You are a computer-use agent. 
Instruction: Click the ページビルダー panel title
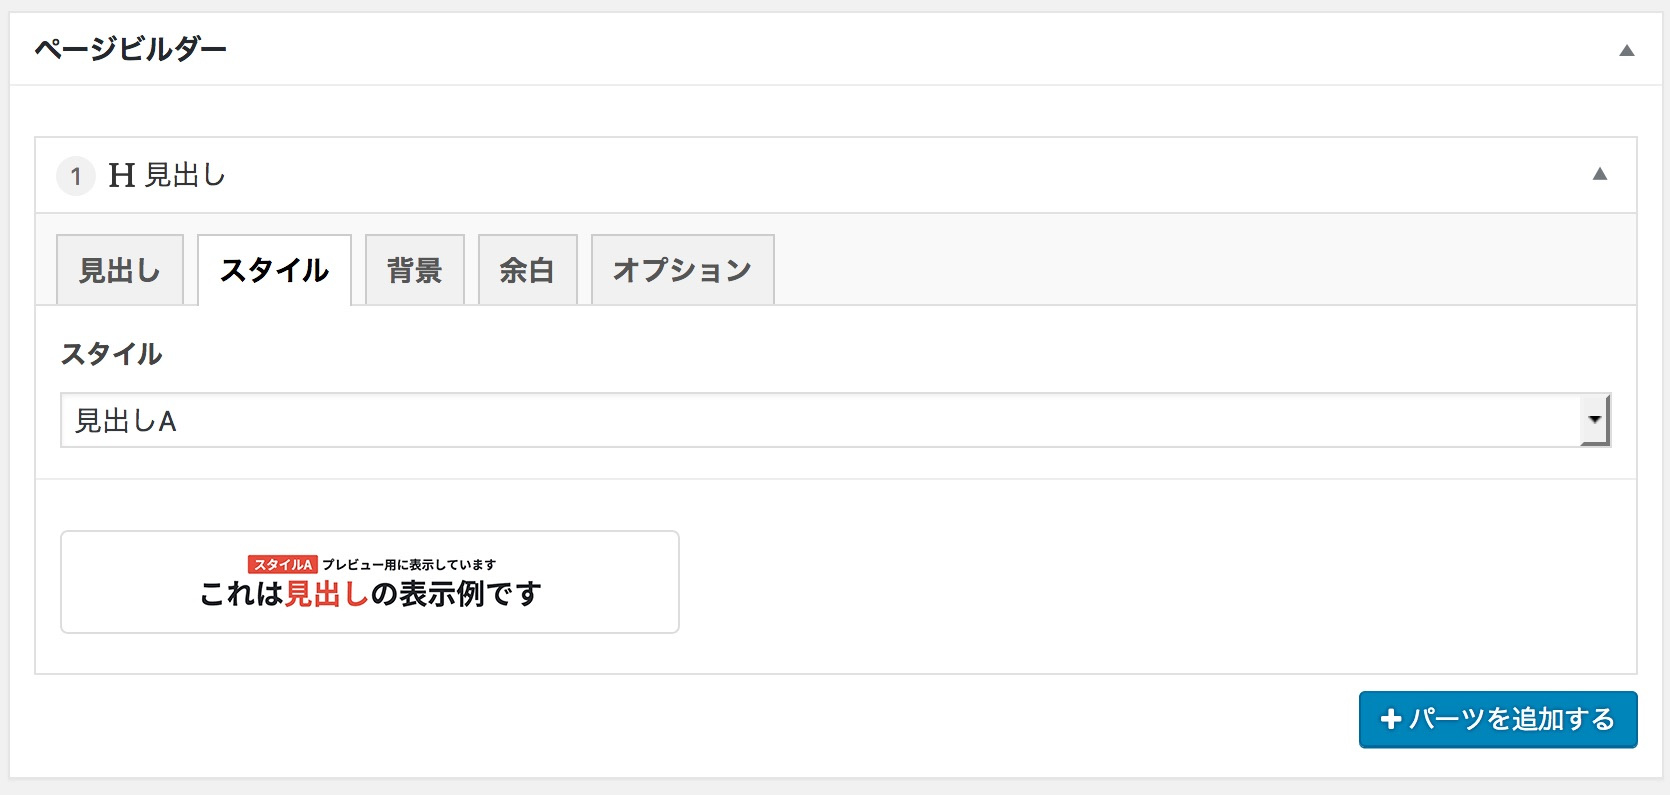coord(131,49)
